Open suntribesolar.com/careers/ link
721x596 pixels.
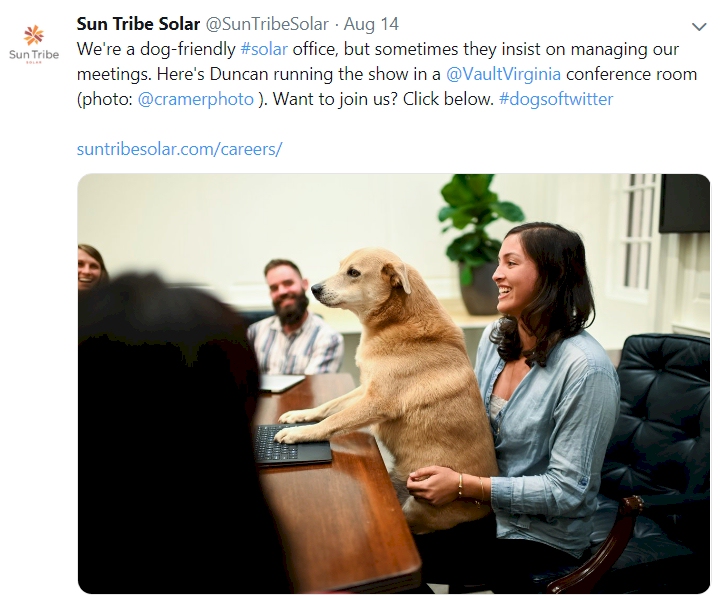tap(179, 149)
